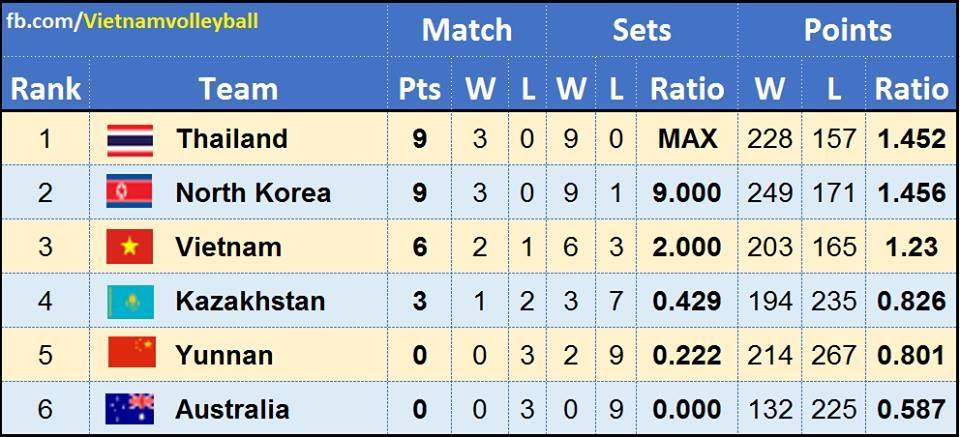
Task: Select the Yunnan red flag icon
Action: [x=130, y=354]
